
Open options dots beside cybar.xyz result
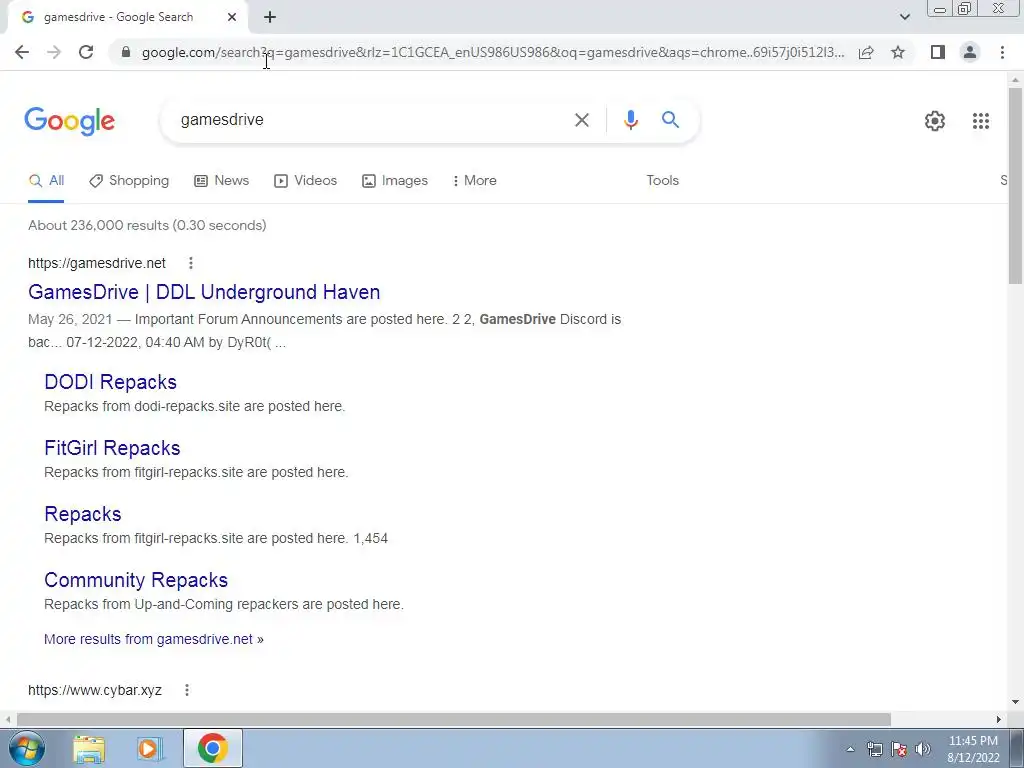(x=187, y=690)
